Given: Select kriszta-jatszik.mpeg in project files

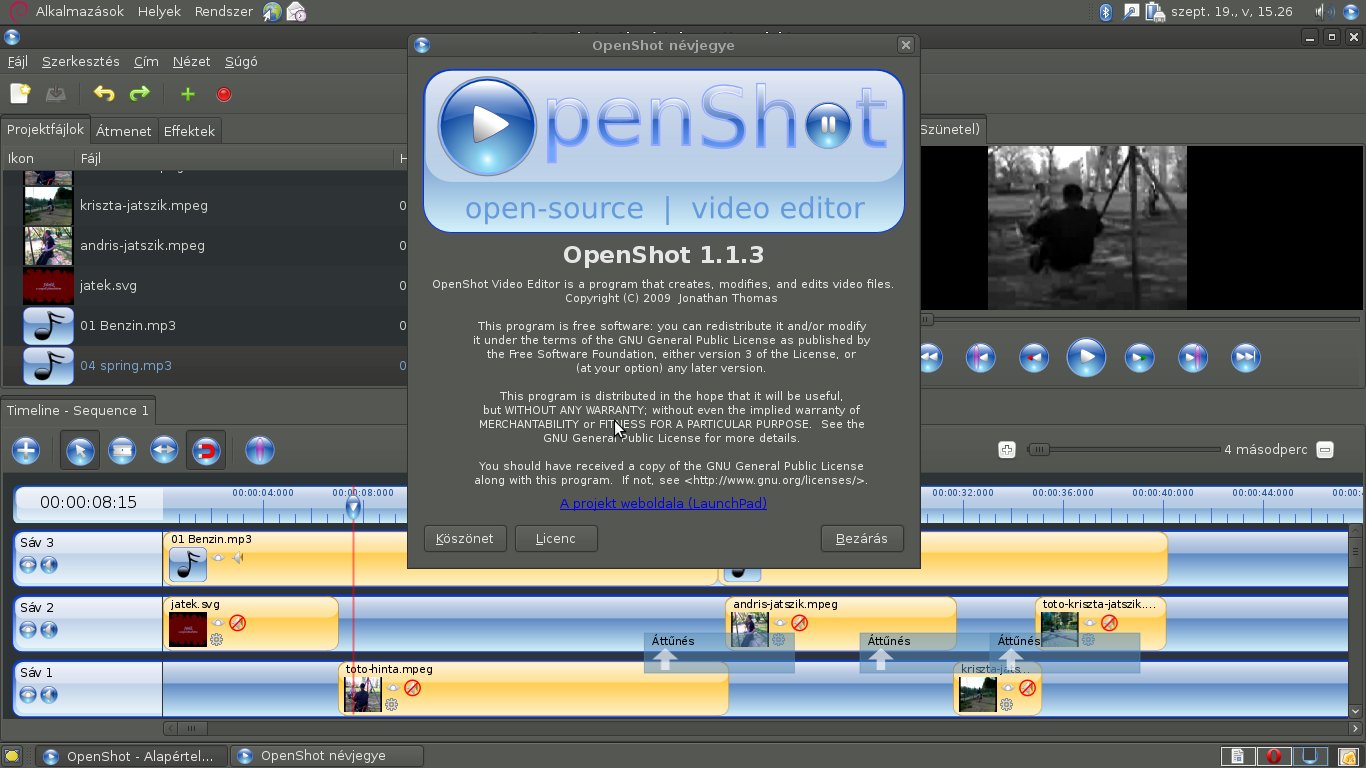Looking at the screenshot, I should click(144, 205).
